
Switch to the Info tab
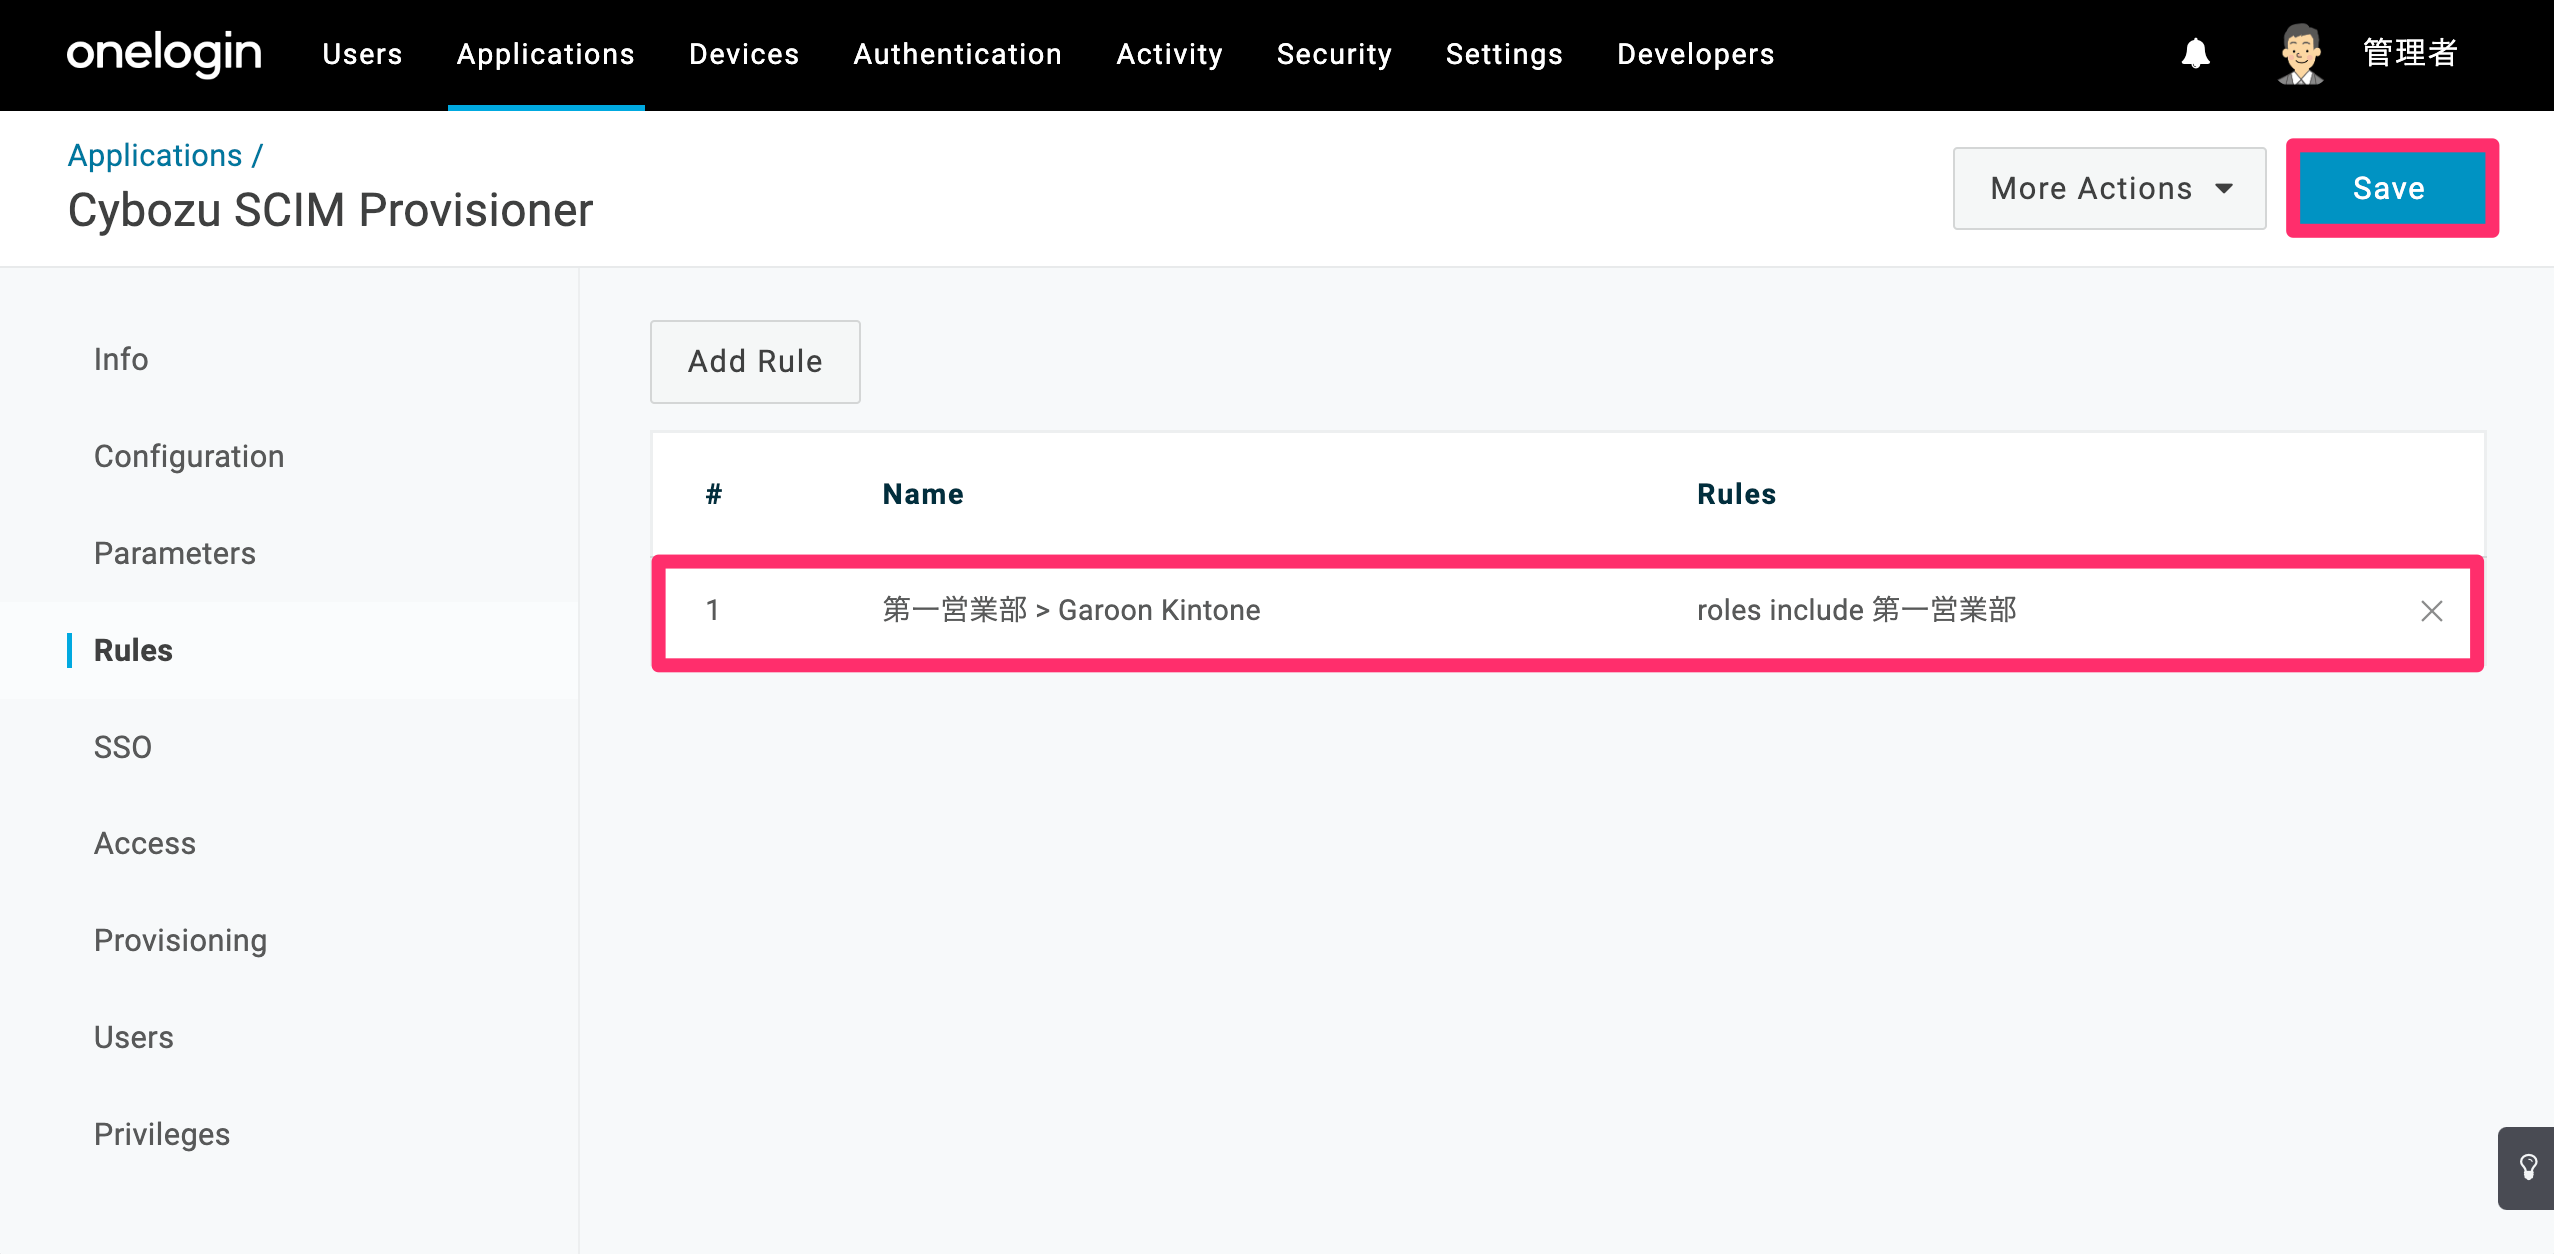pyautogui.click(x=121, y=359)
